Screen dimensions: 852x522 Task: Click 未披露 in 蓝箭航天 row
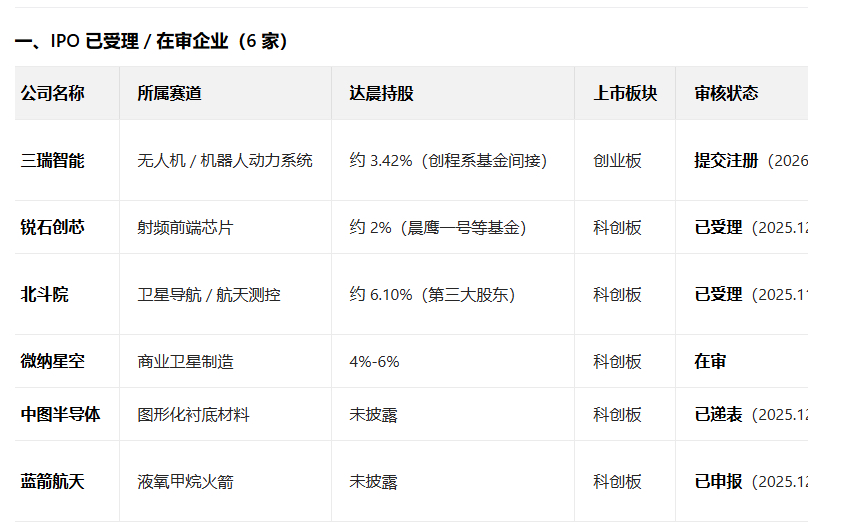pos(373,481)
